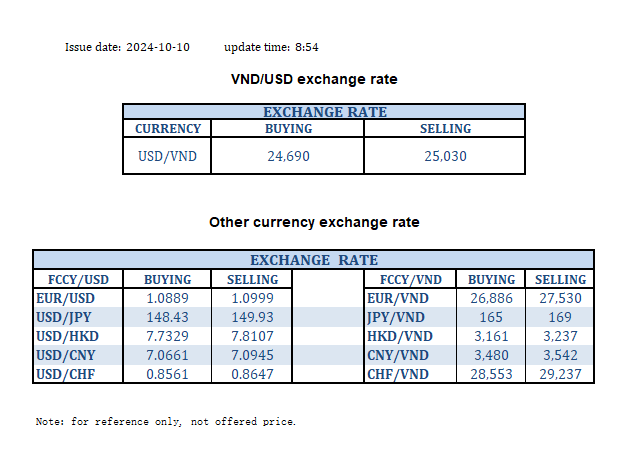Click the reference-only note text
The height and width of the screenshot is (453, 634).
(166, 422)
